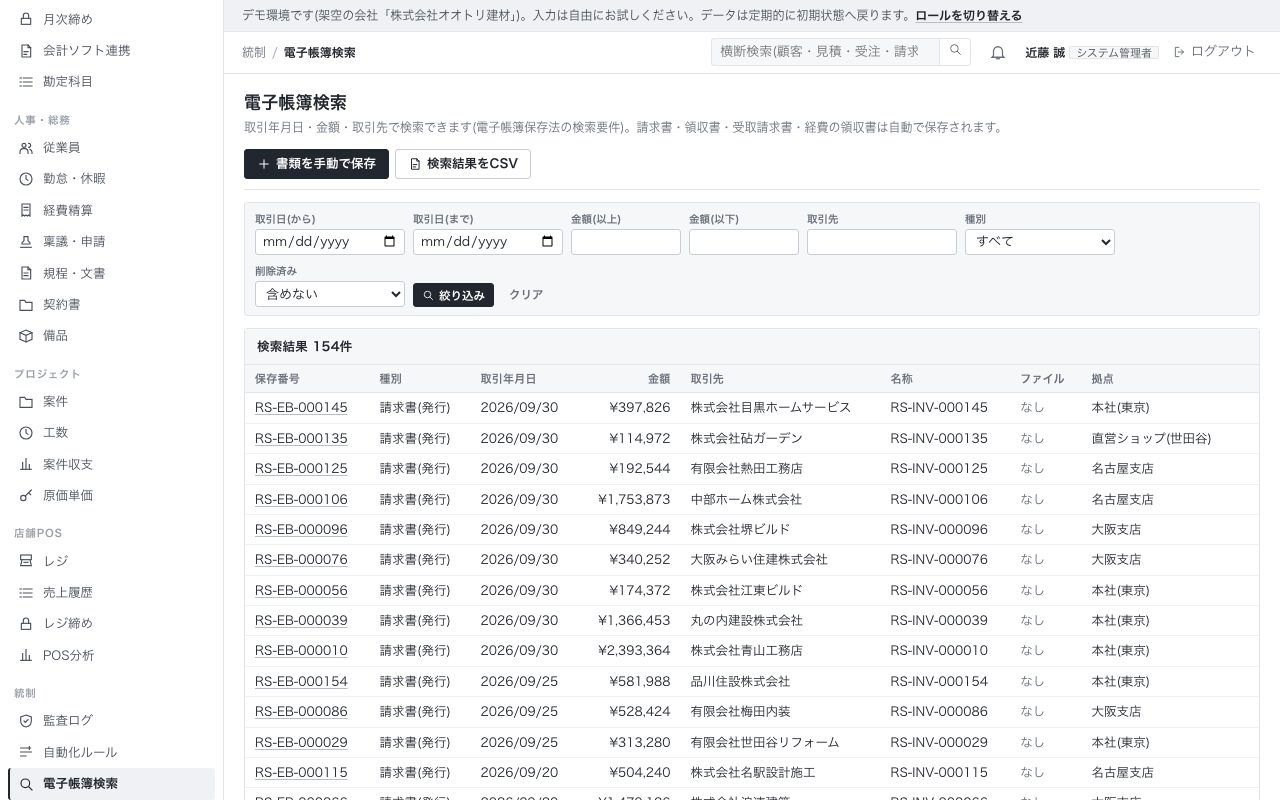
Task: Click the 原価単価 sidebar icon
Action: click(x=26, y=495)
